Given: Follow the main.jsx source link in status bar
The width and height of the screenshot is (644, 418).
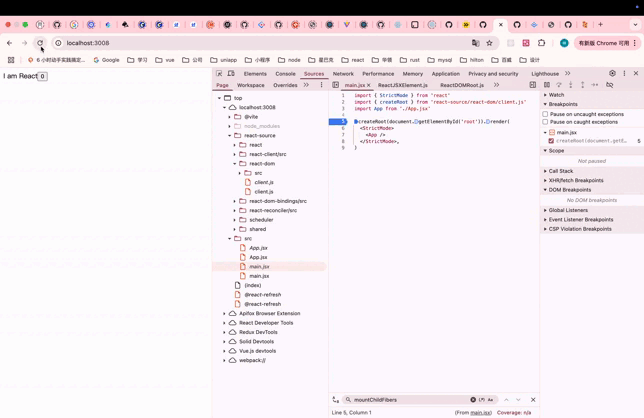Looking at the screenshot, I should click(481, 413).
